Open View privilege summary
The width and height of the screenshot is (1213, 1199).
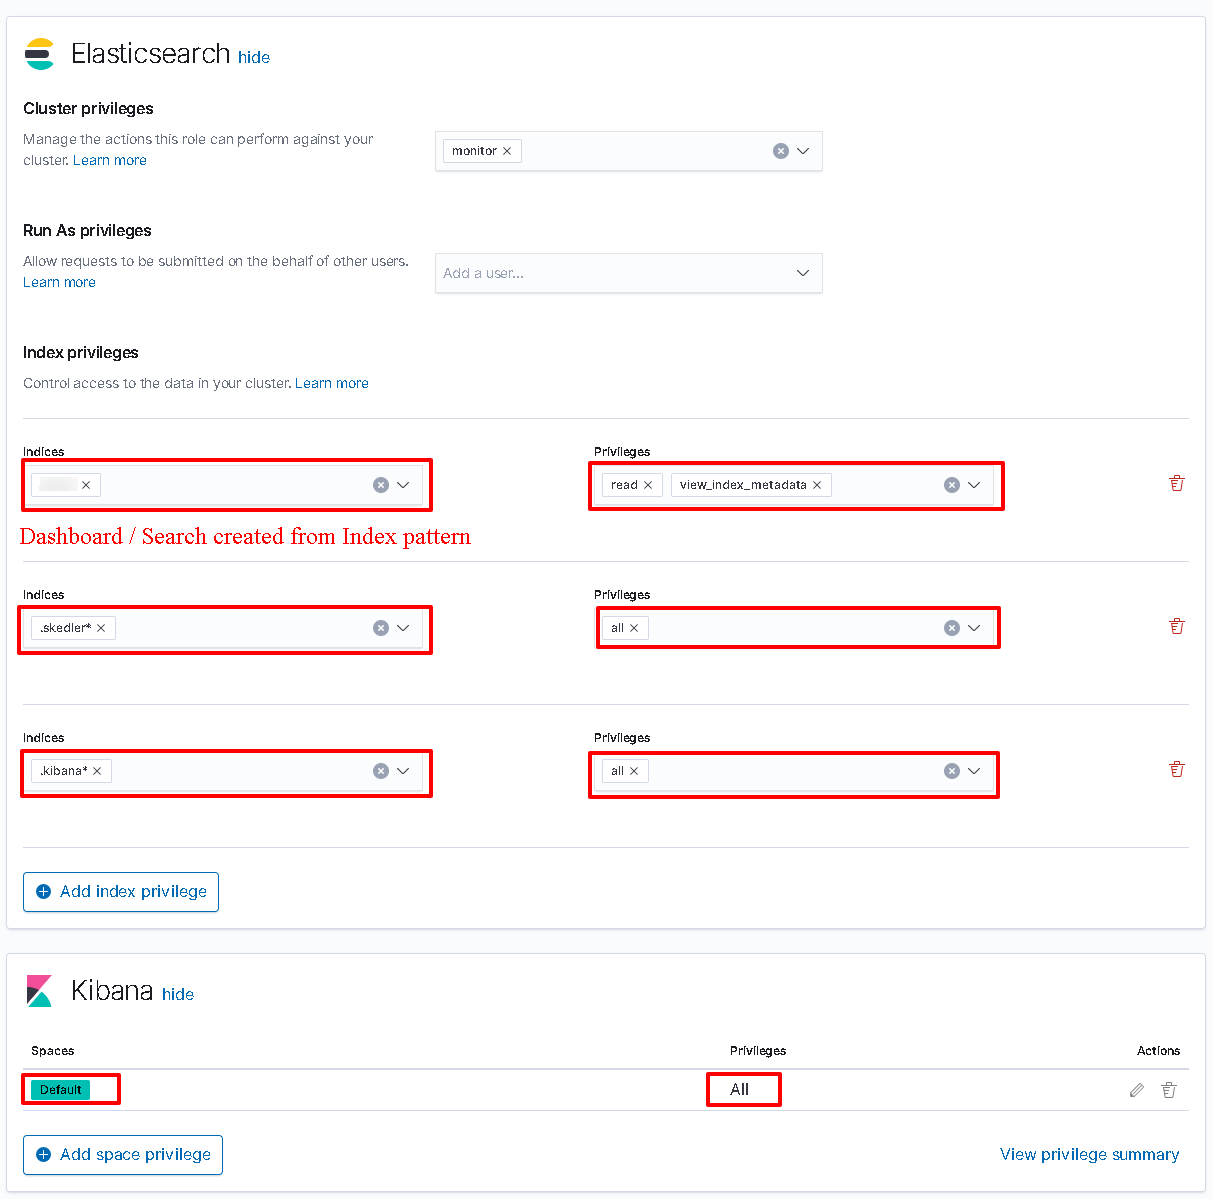(1090, 1154)
